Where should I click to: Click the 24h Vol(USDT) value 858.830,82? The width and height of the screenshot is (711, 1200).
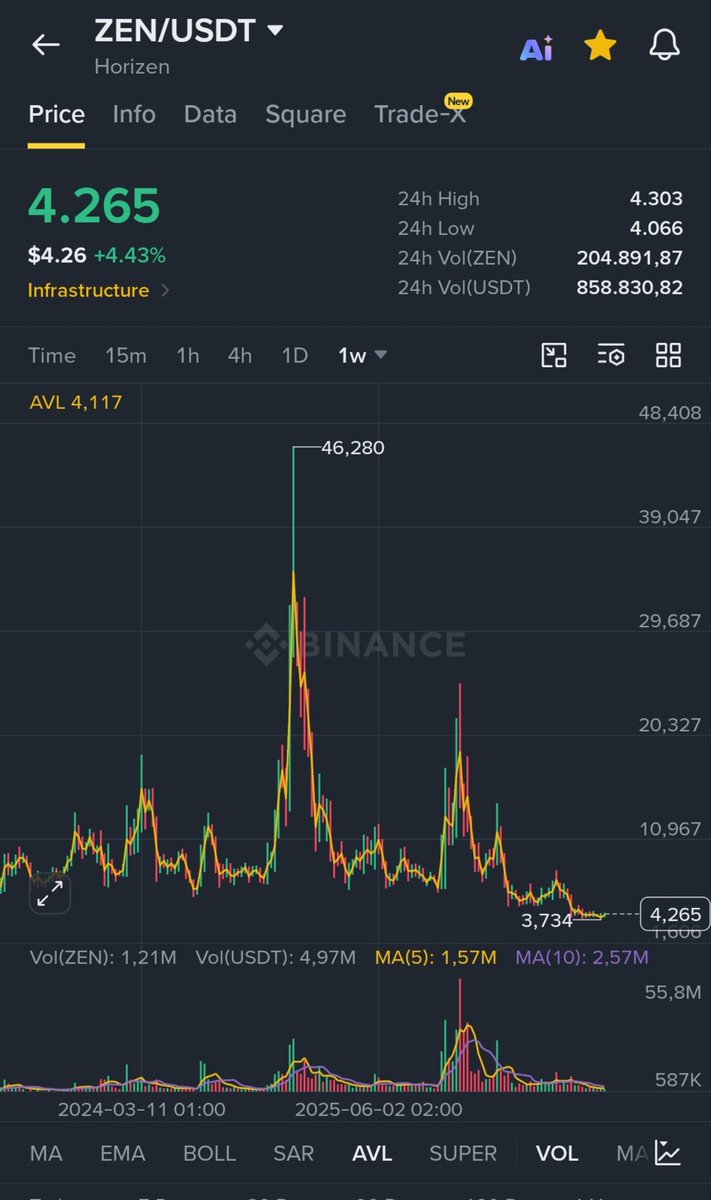point(629,288)
